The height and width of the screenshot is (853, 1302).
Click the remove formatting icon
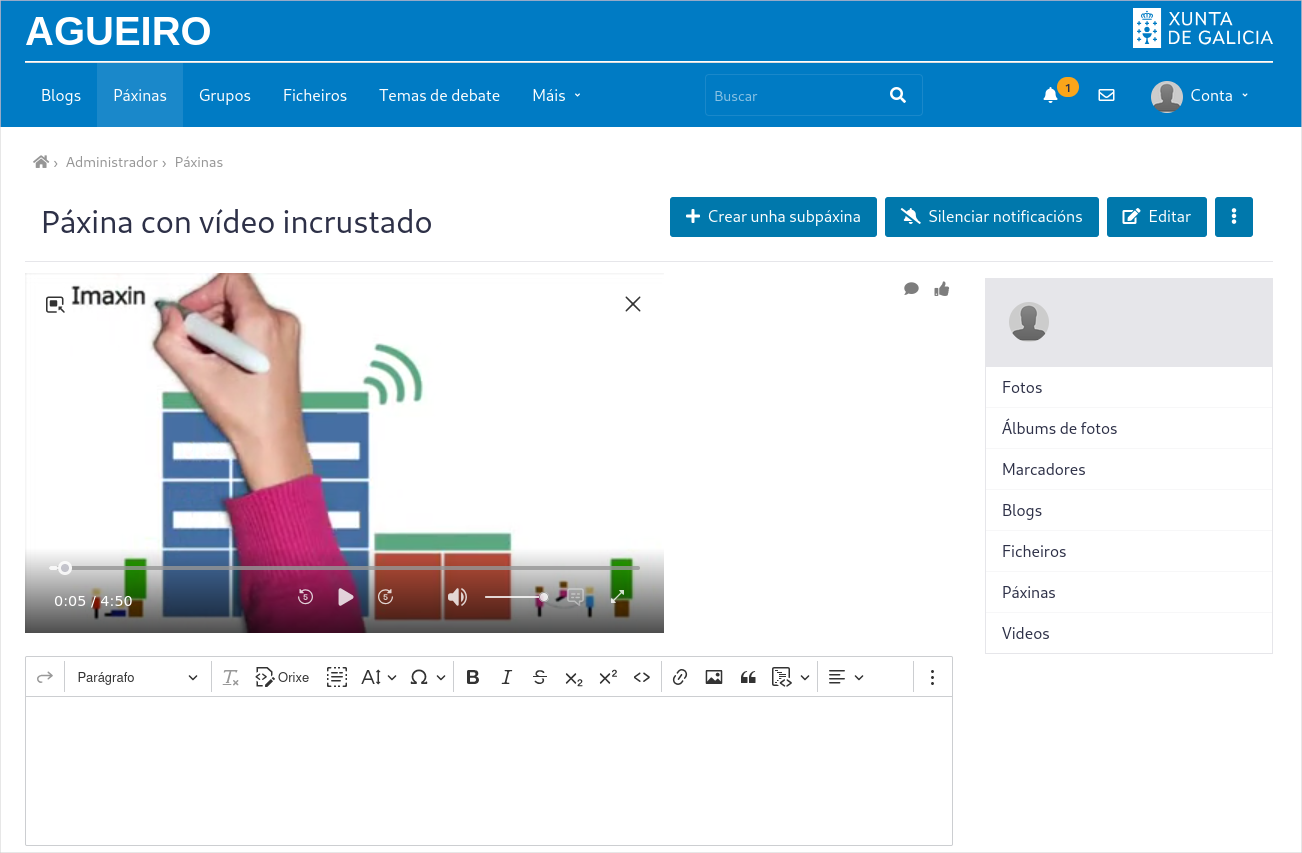click(231, 677)
